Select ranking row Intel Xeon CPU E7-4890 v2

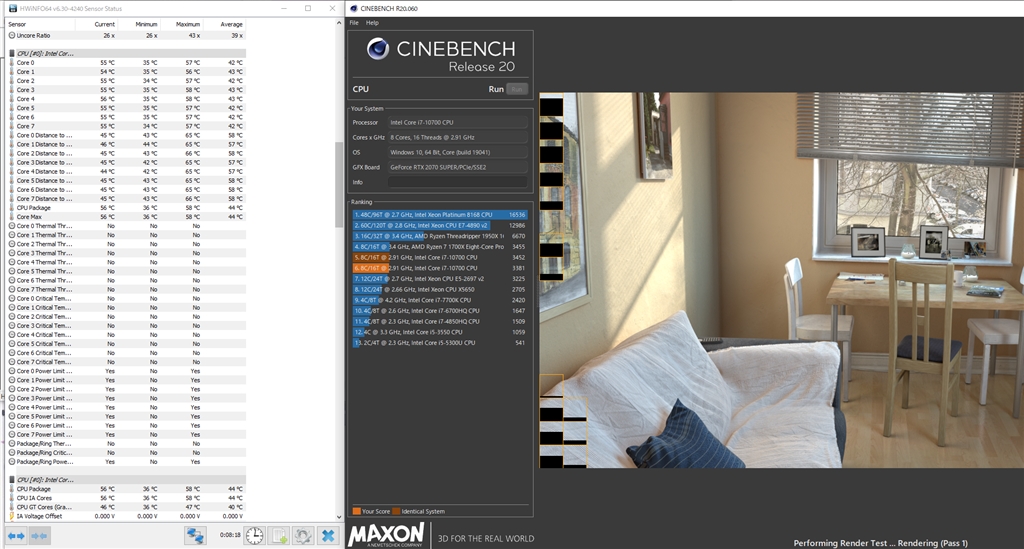click(440, 225)
